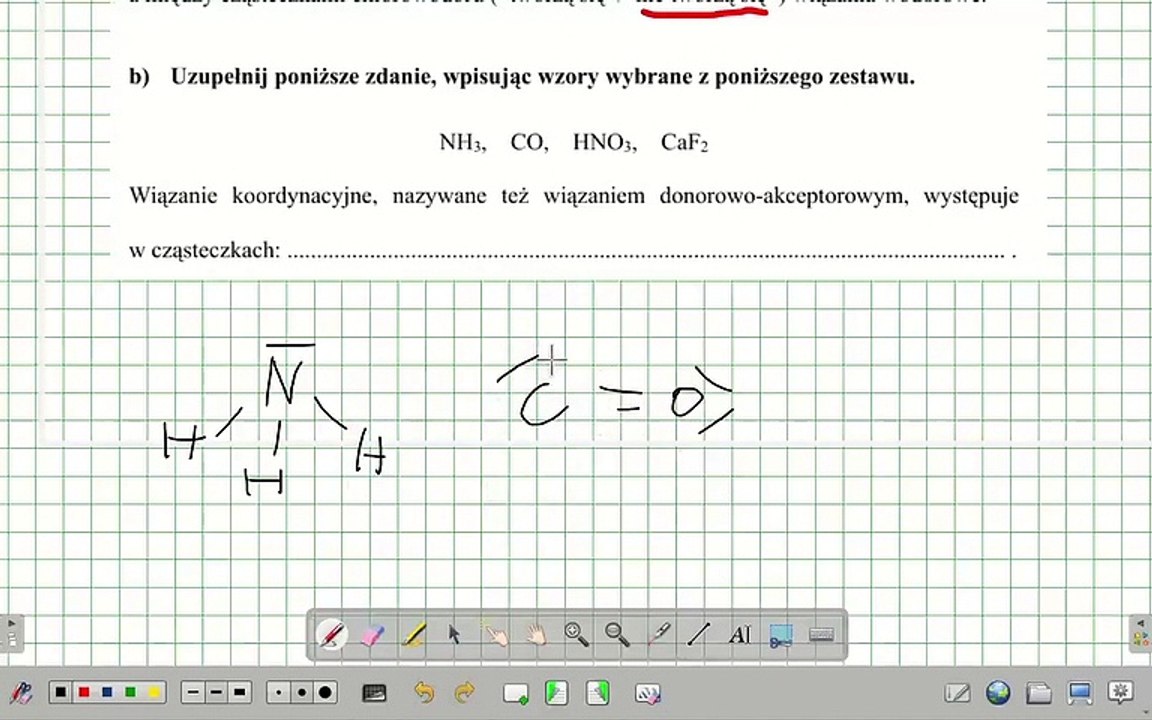The height and width of the screenshot is (720, 1152).
Task: Select the pink eraser tool
Action: [373, 635]
